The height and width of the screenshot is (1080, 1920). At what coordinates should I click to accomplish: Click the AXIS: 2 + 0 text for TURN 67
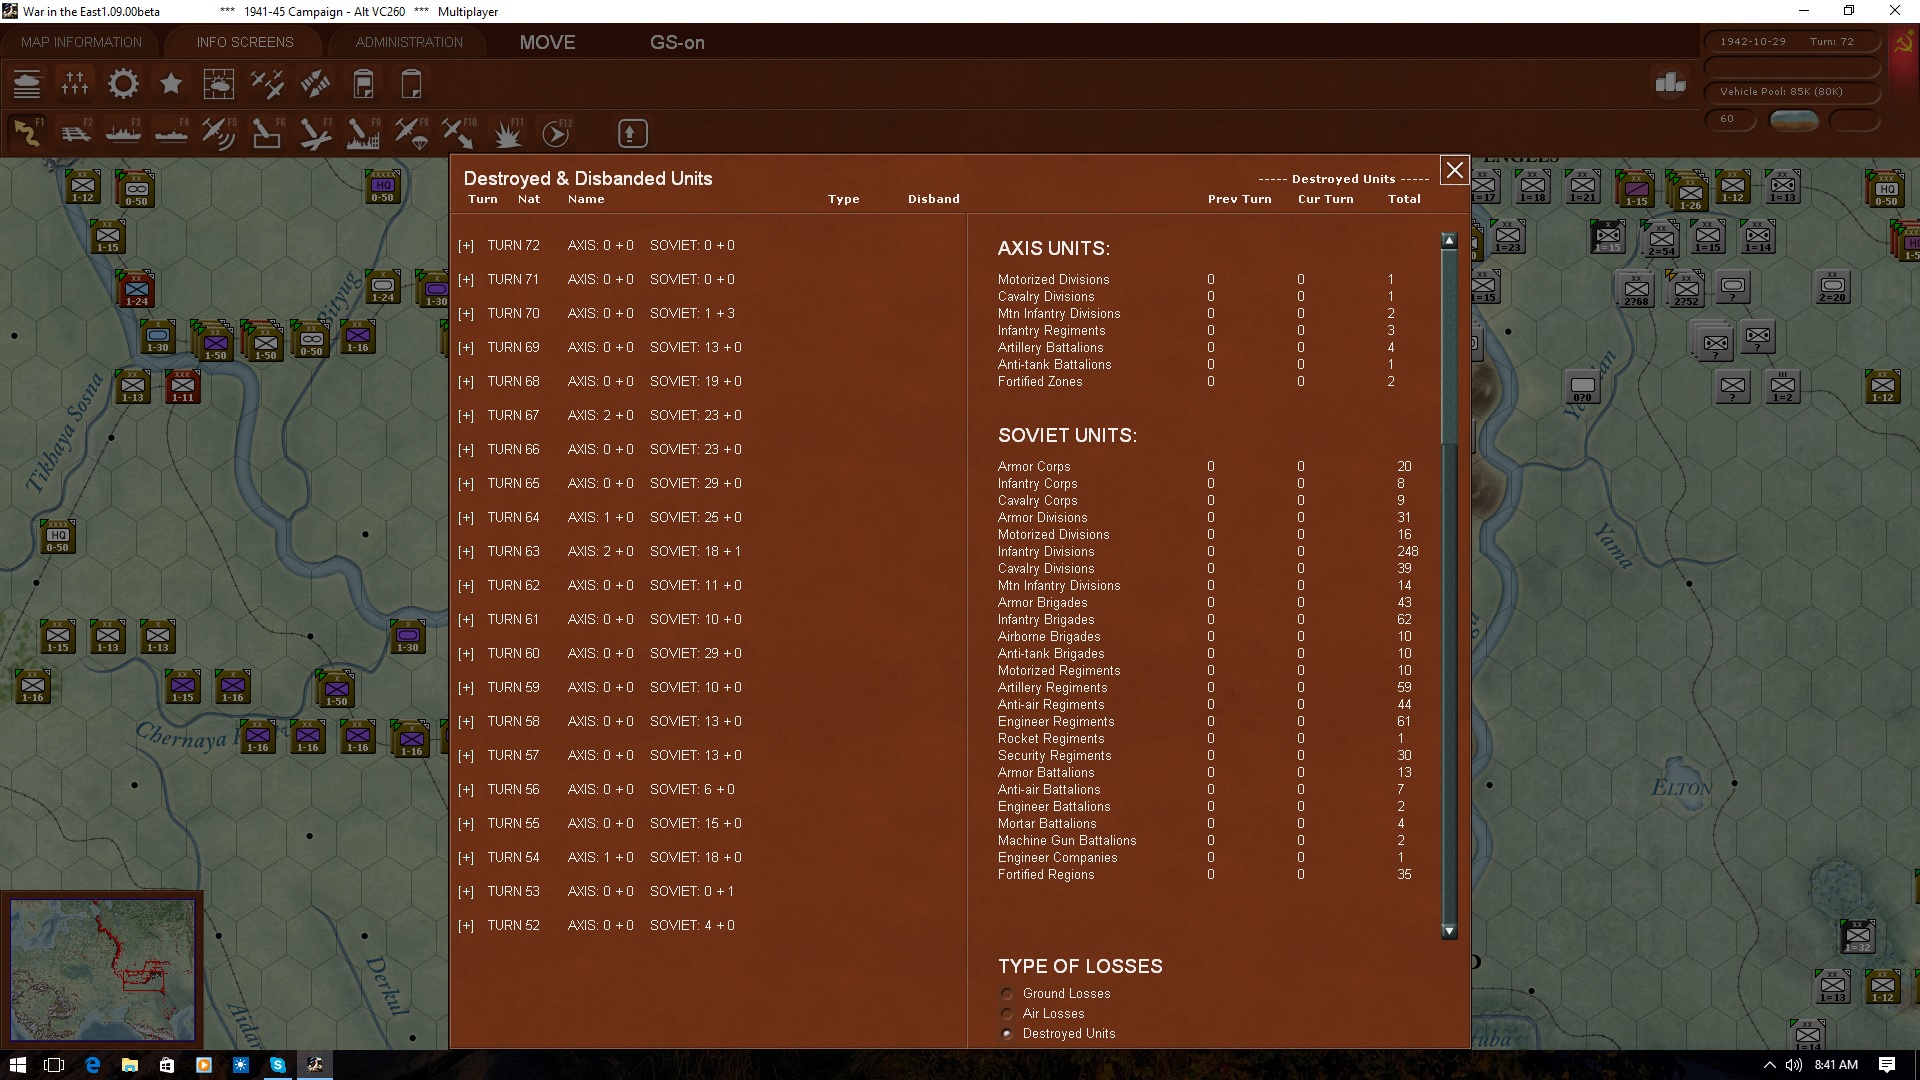(x=600, y=416)
